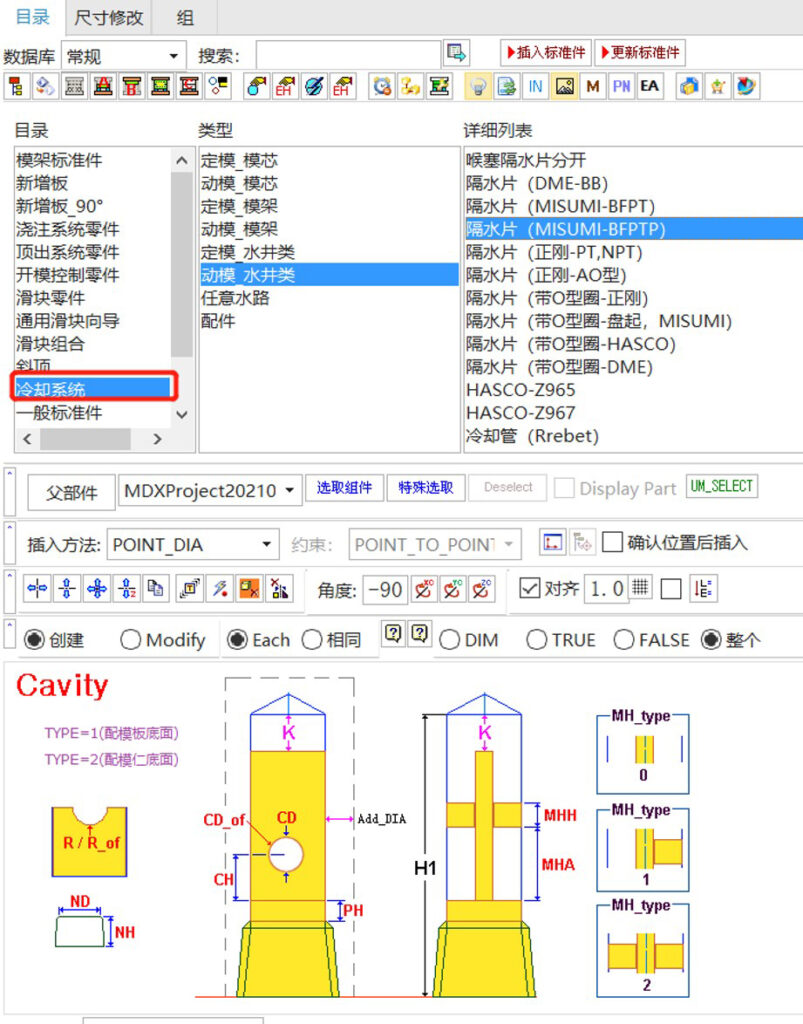Collapse the parent part panel row expander
Image resolution: width=803 pixels, height=1024 pixels.
pos(10,492)
